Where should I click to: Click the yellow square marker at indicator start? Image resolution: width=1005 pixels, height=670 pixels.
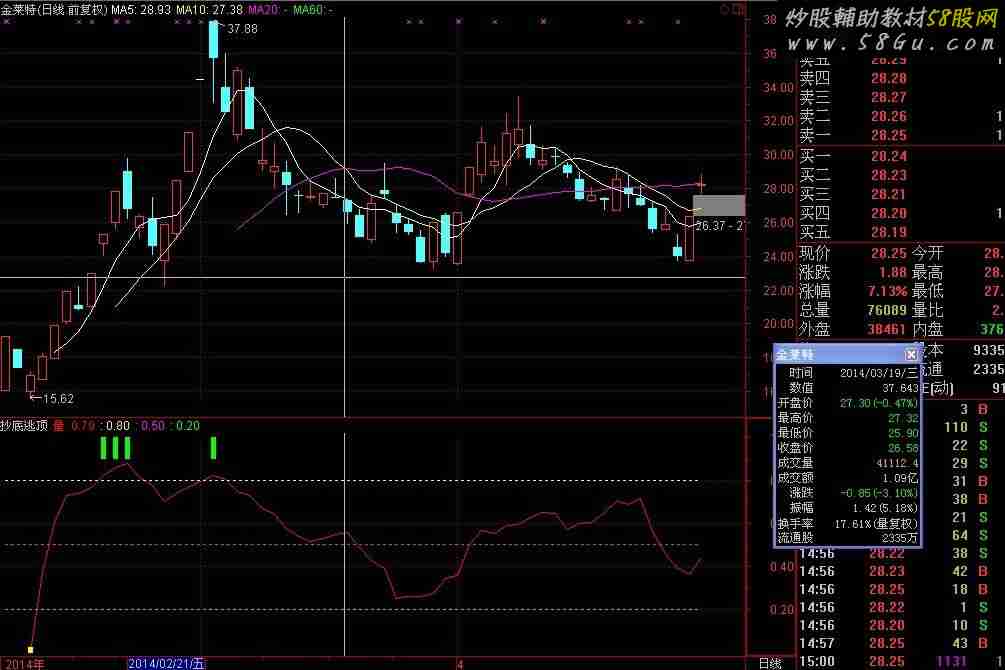[x=31, y=649]
